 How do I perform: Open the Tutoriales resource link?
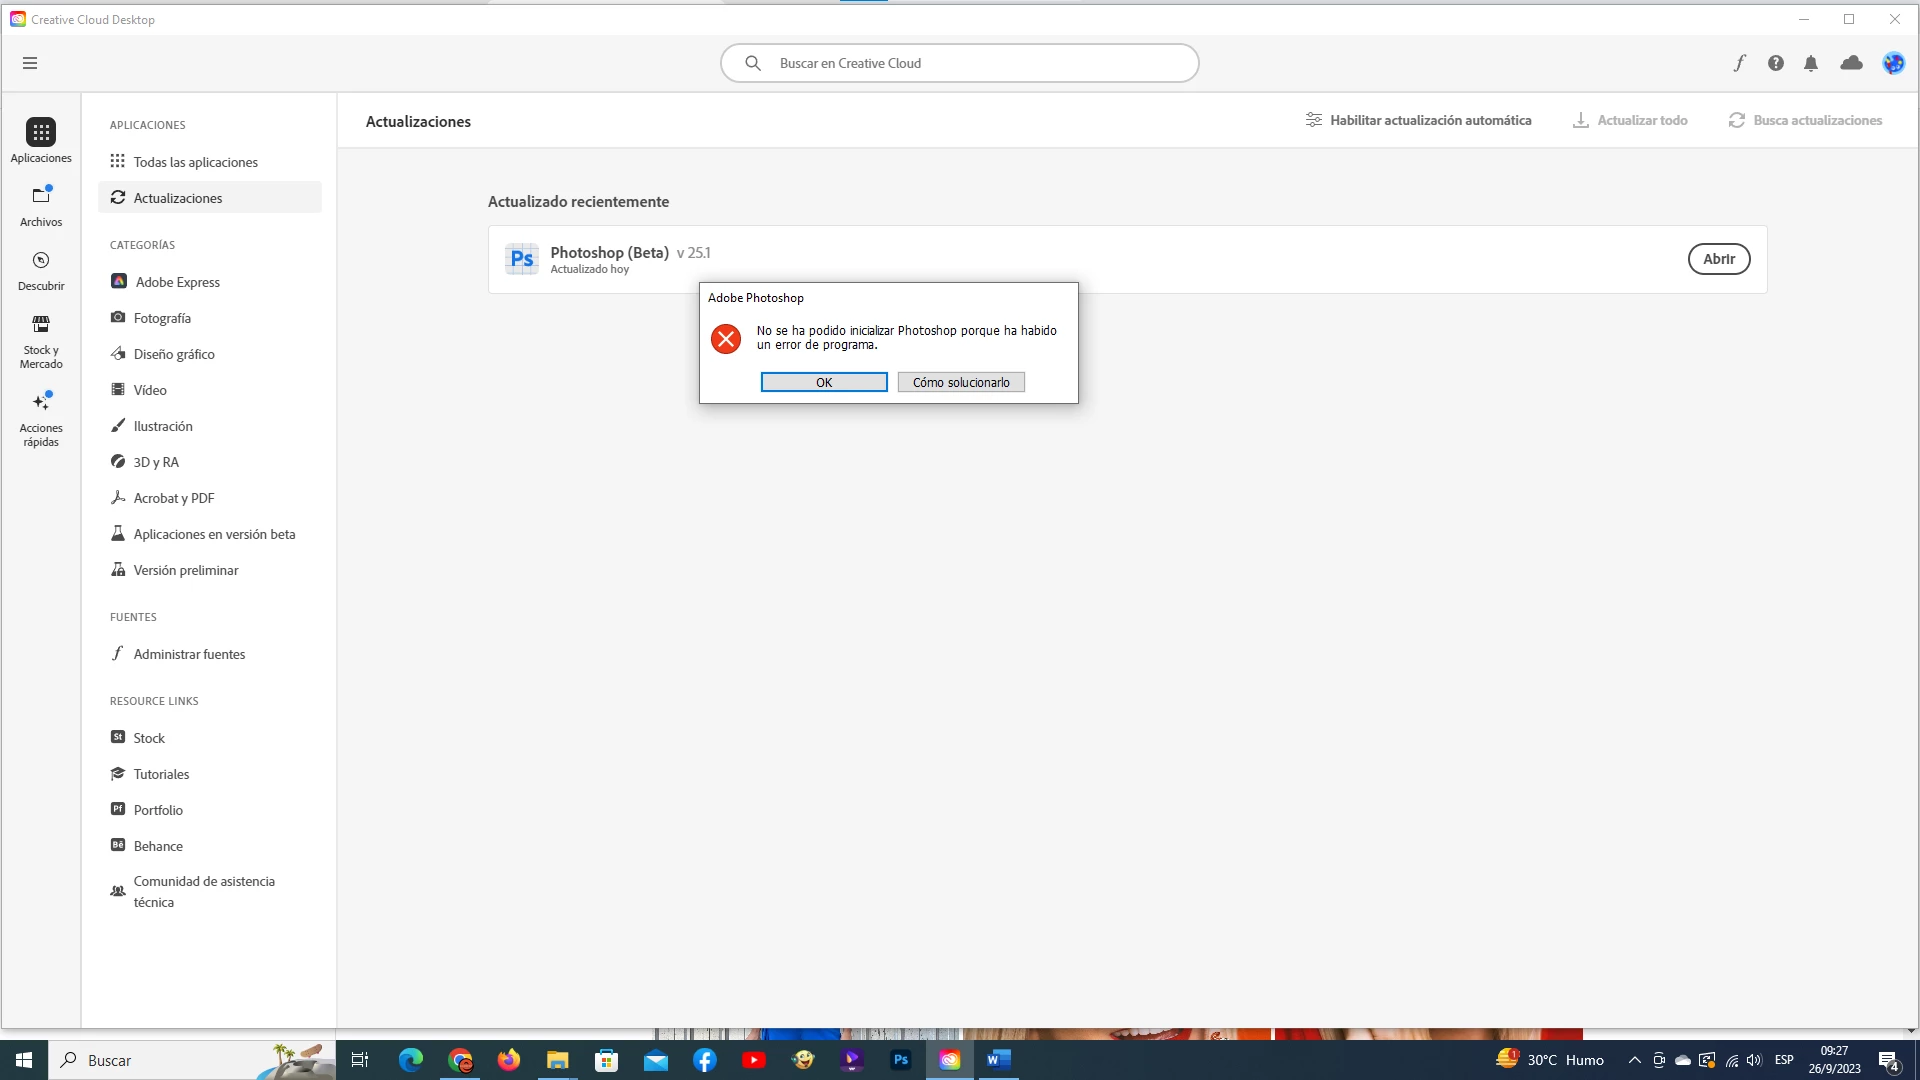click(x=161, y=774)
